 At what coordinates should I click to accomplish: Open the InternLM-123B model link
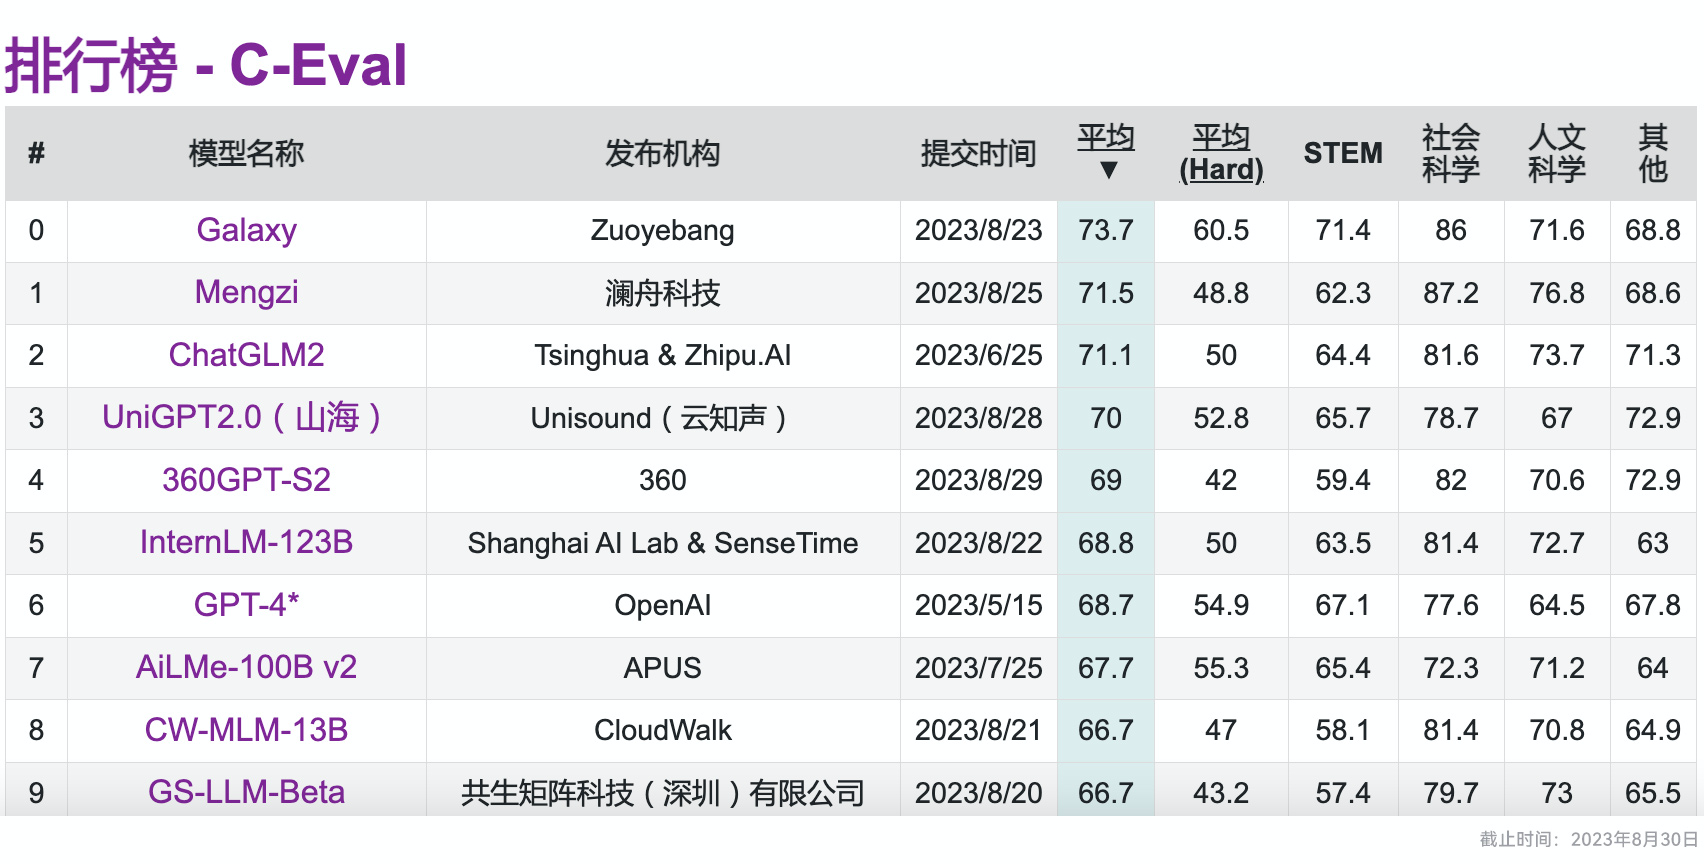tap(246, 542)
